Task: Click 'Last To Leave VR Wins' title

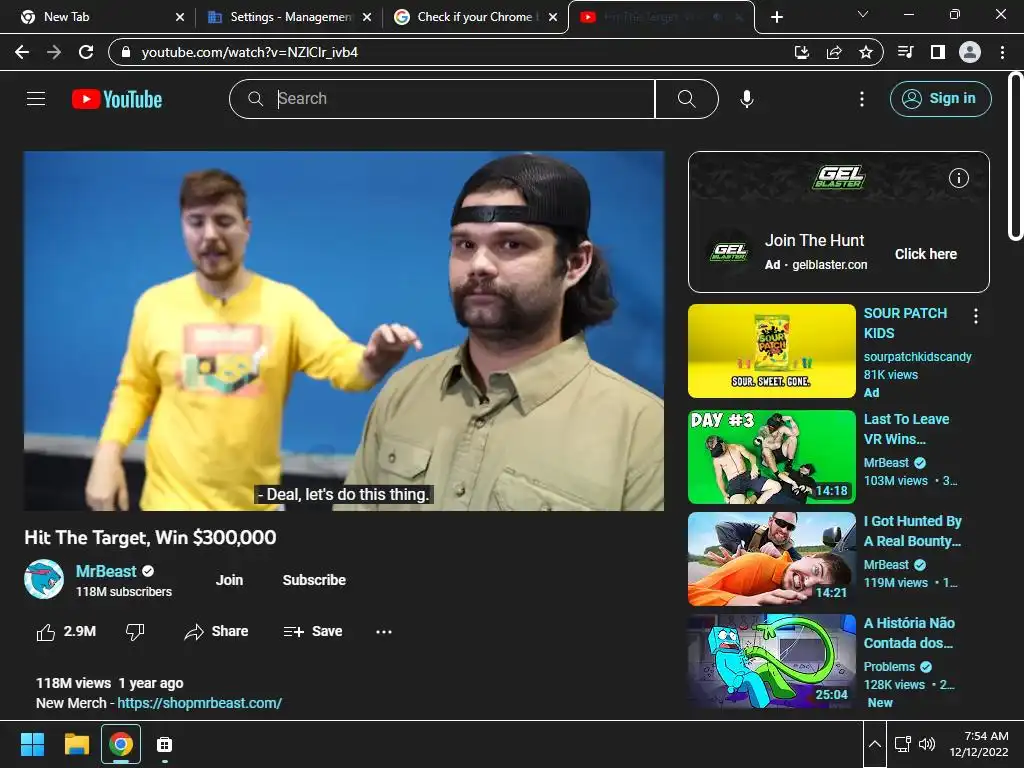Action: (x=906, y=429)
